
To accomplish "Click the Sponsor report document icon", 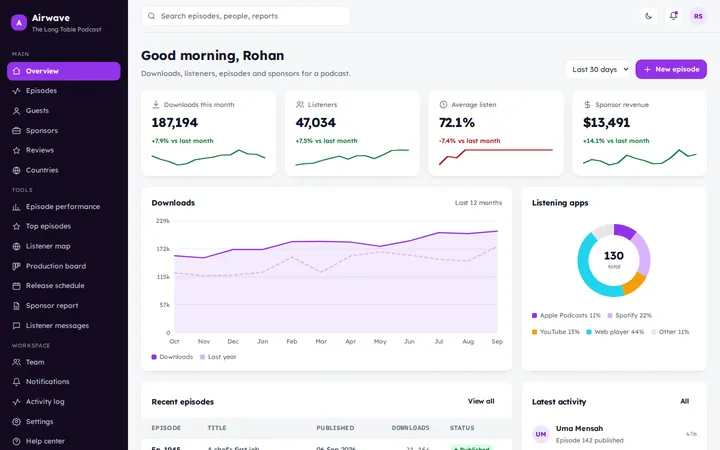I will coord(17,306).
